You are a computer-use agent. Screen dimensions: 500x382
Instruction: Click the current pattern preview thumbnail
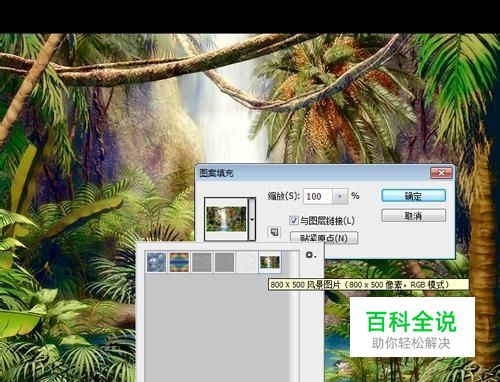click(226, 219)
